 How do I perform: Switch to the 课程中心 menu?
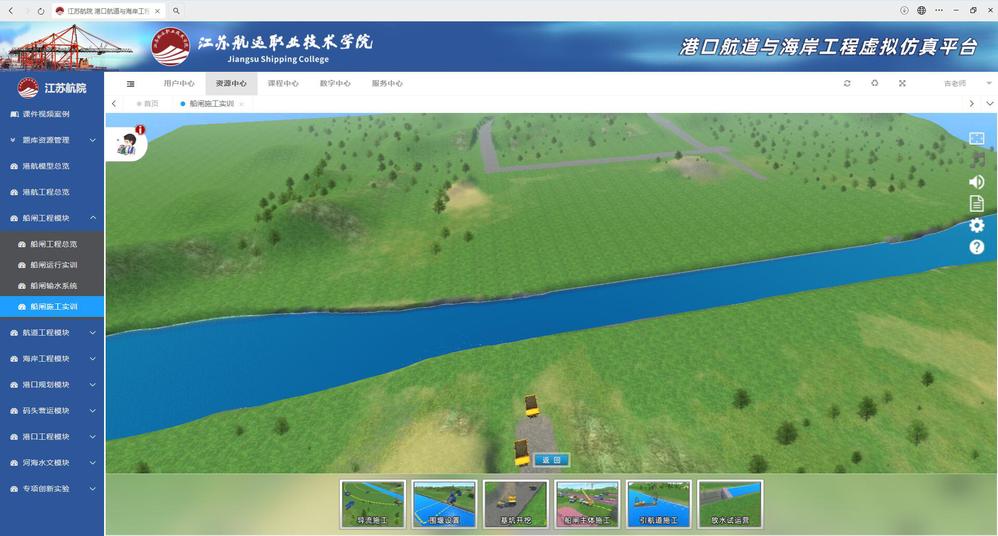[283, 84]
